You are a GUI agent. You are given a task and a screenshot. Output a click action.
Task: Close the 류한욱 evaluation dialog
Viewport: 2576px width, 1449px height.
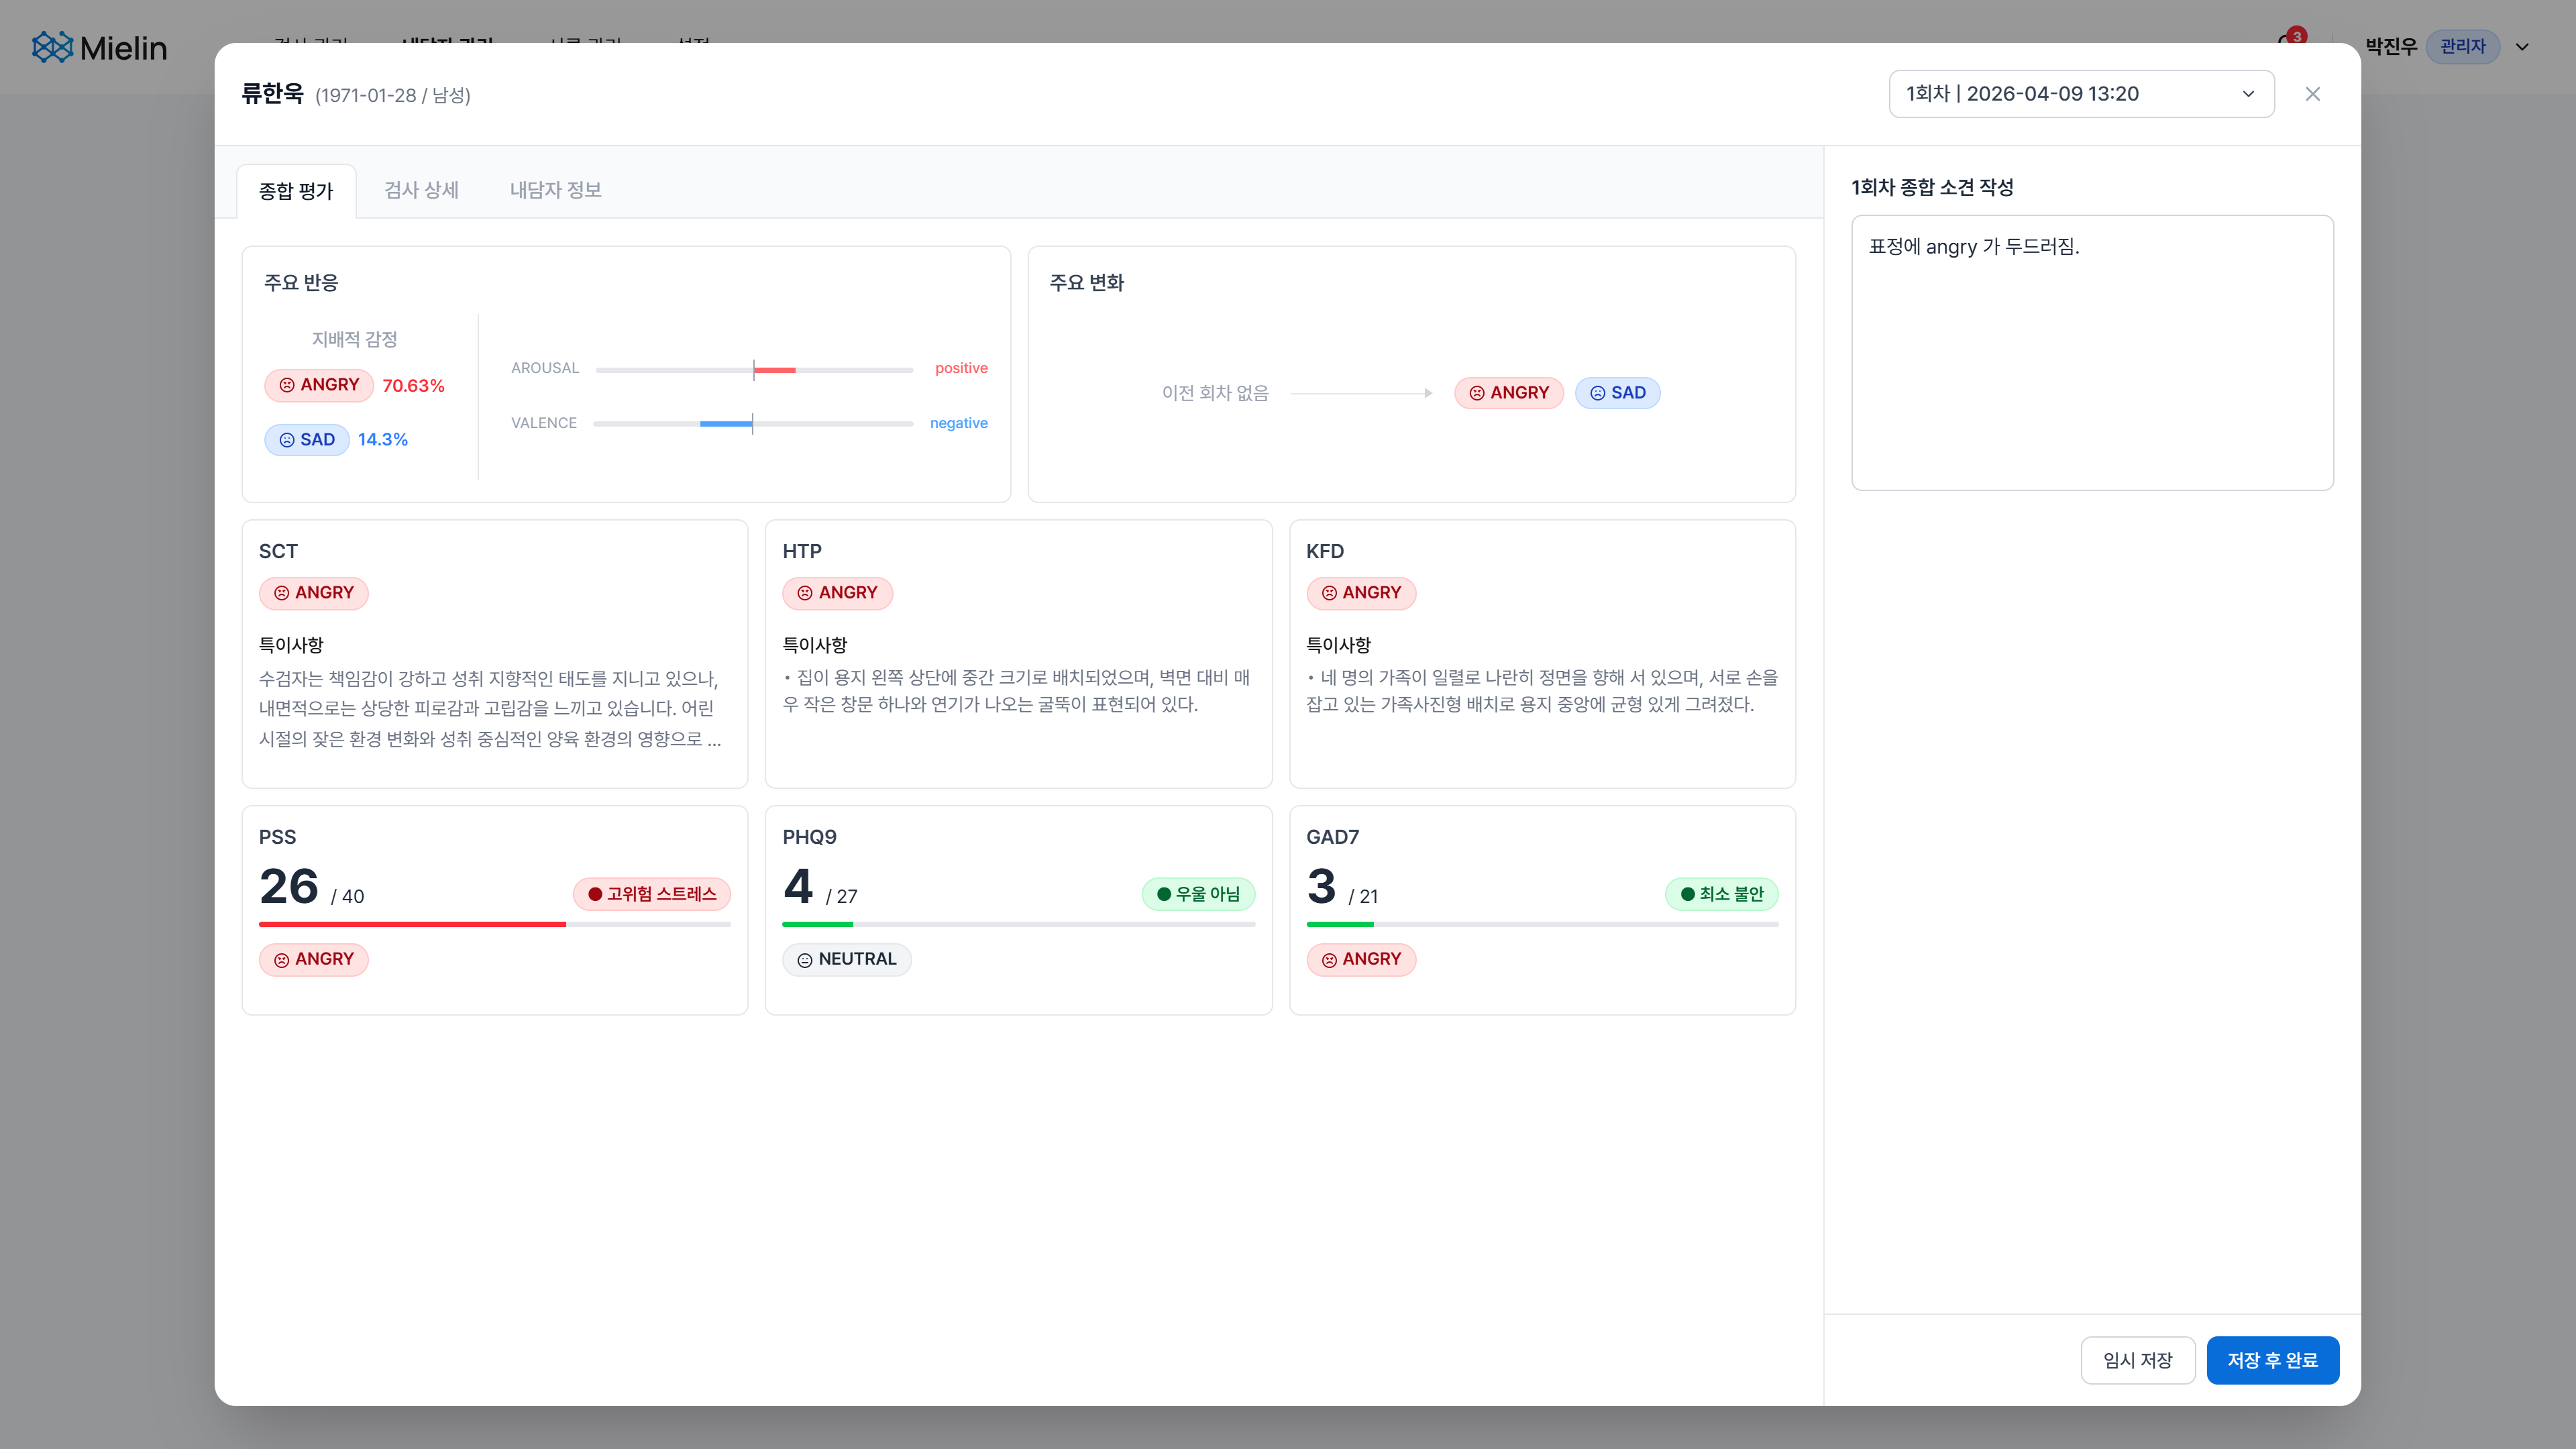coord(2312,94)
